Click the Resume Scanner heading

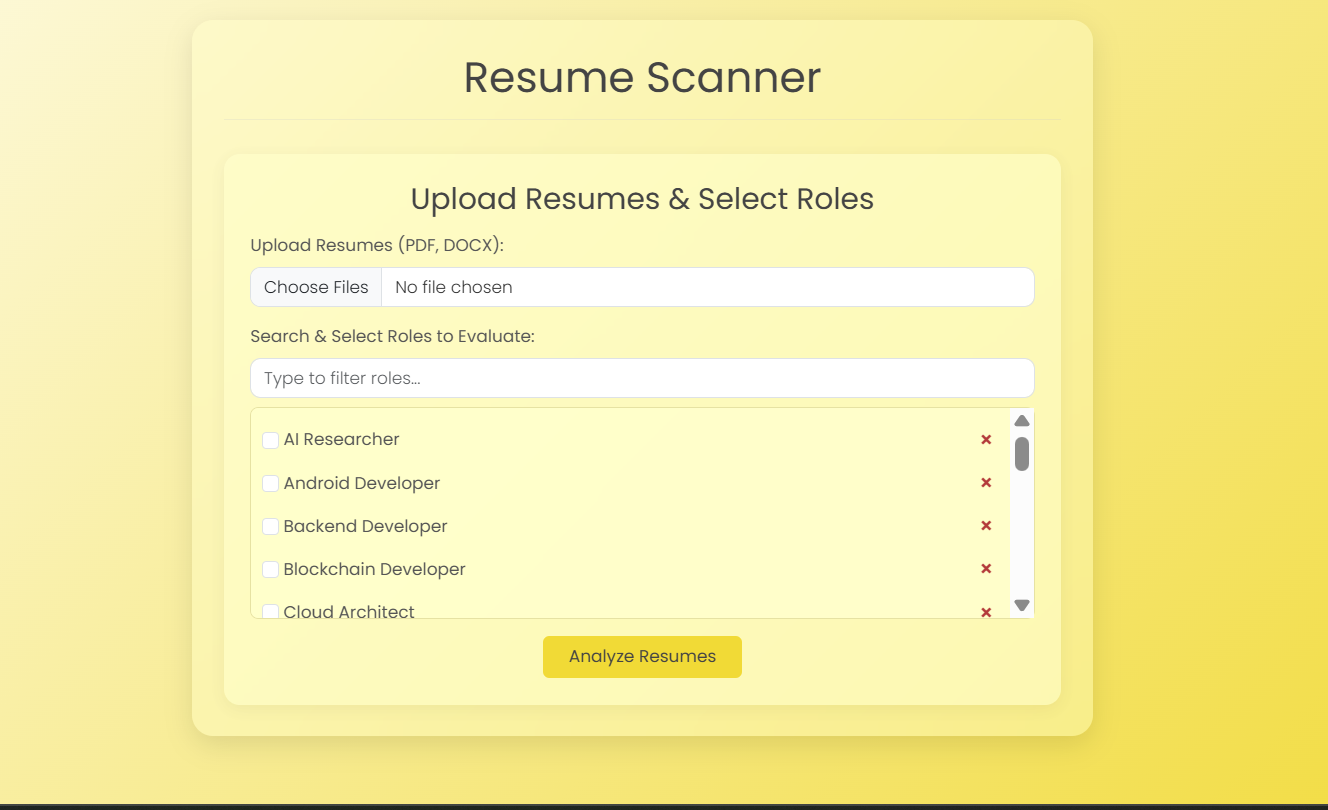[642, 78]
